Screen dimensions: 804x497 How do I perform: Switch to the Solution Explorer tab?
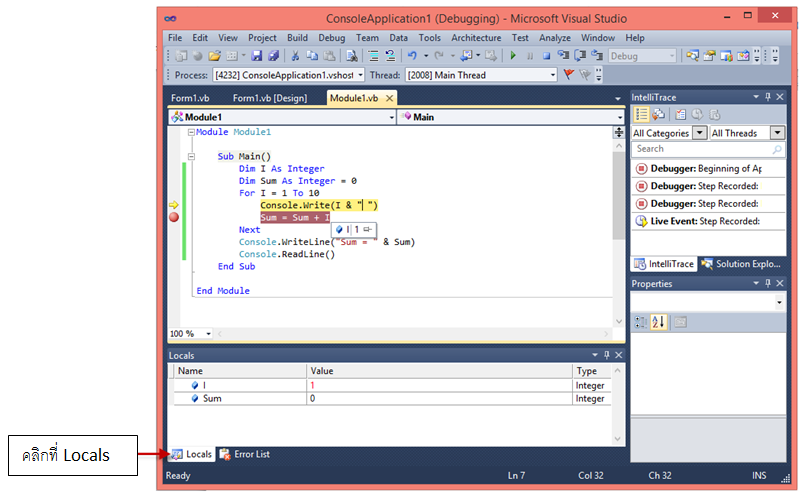tap(741, 264)
